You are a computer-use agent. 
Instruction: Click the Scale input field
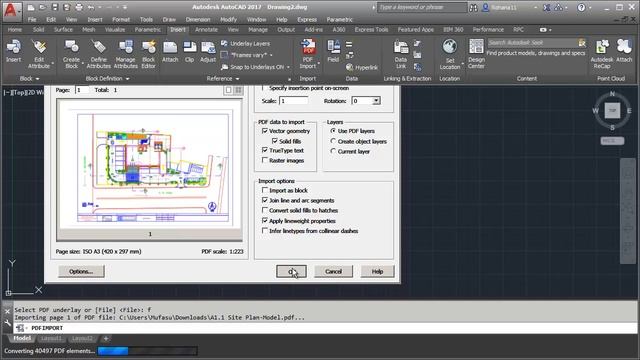pyautogui.click(x=293, y=101)
